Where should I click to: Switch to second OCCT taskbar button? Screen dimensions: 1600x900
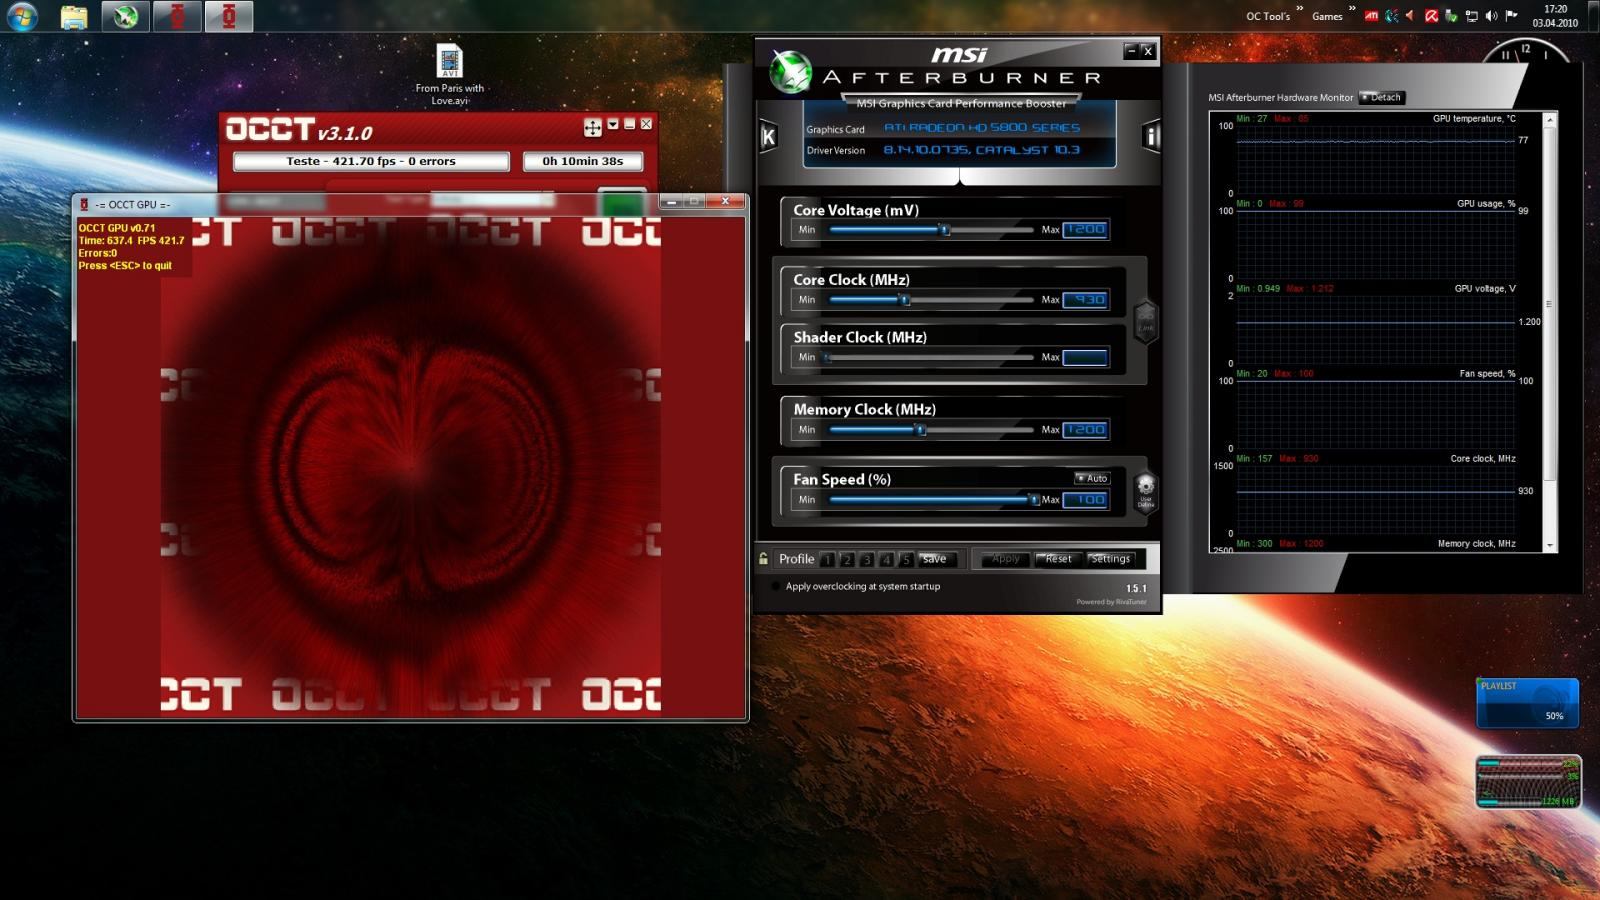click(229, 16)
